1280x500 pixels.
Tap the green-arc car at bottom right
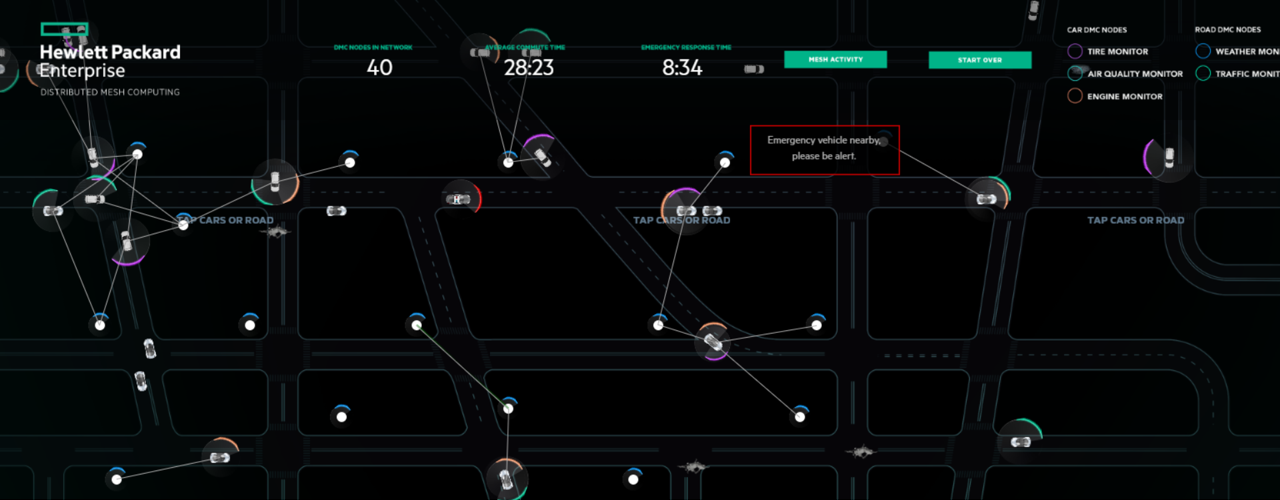tap(1020, 441)
